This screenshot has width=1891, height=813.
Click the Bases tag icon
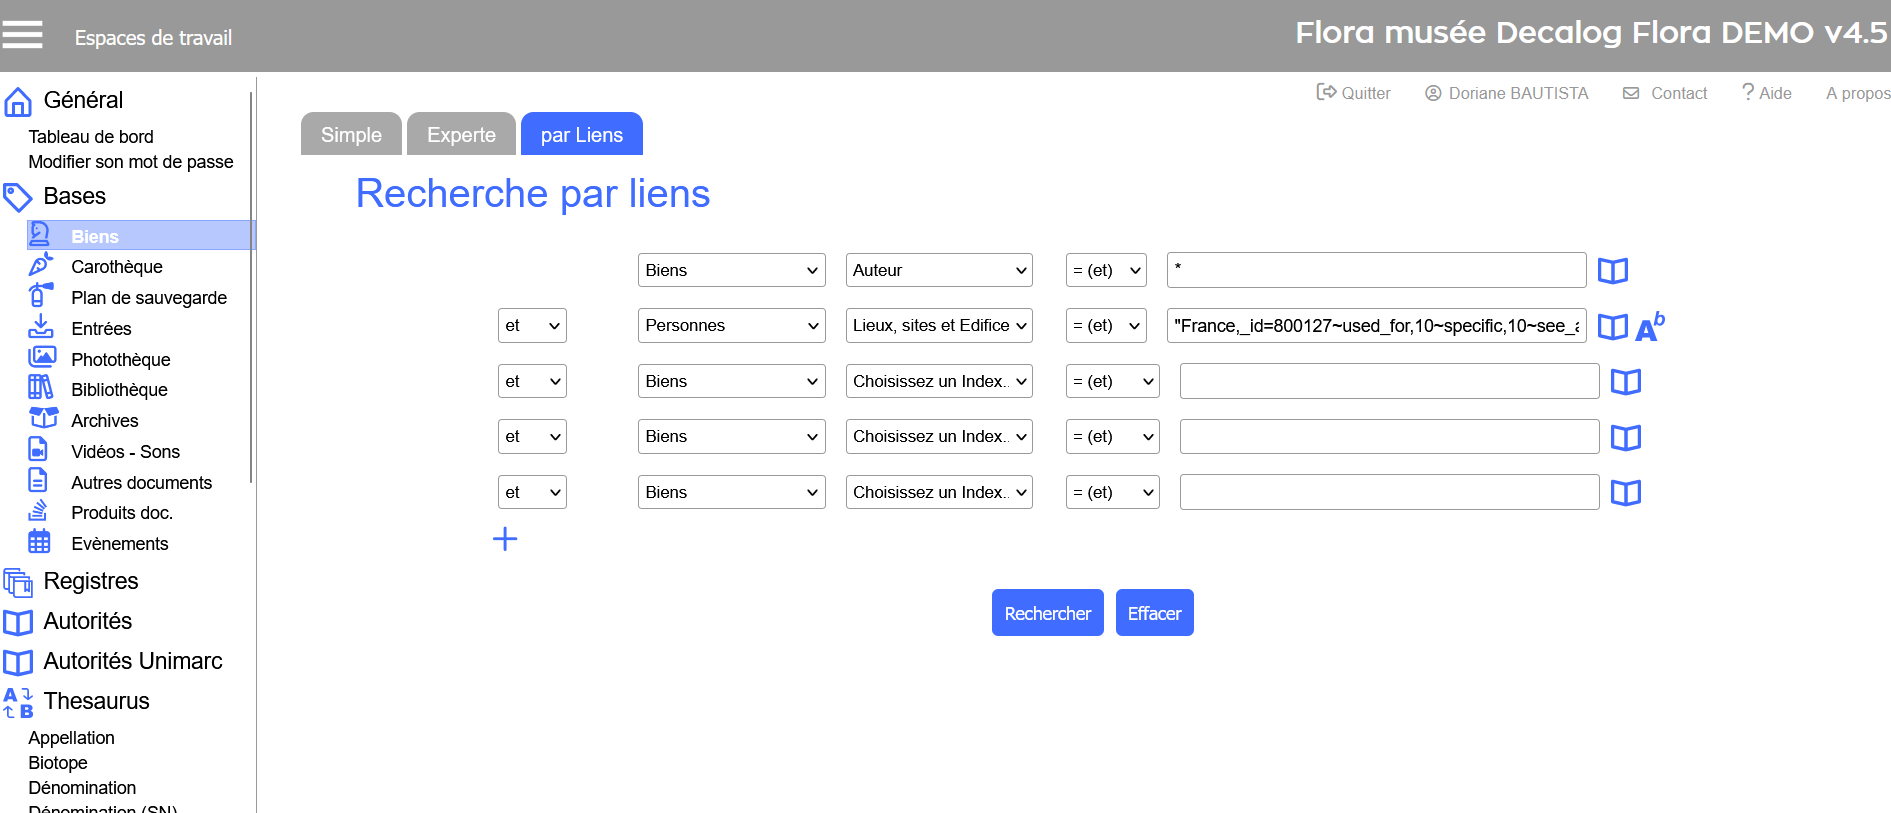click(x=18, y=197)
